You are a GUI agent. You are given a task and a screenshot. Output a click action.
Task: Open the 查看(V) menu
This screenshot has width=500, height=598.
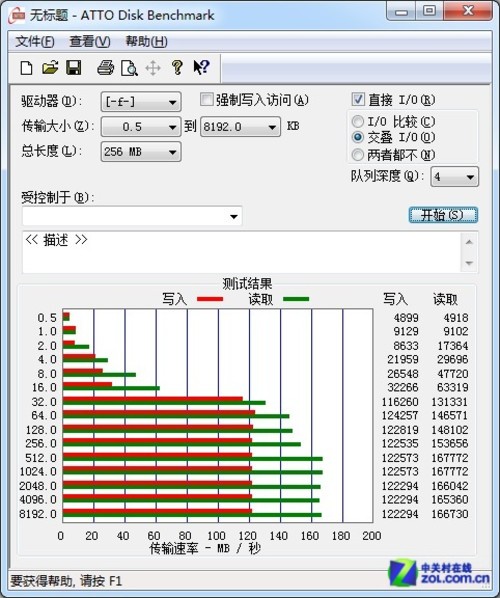90,41
